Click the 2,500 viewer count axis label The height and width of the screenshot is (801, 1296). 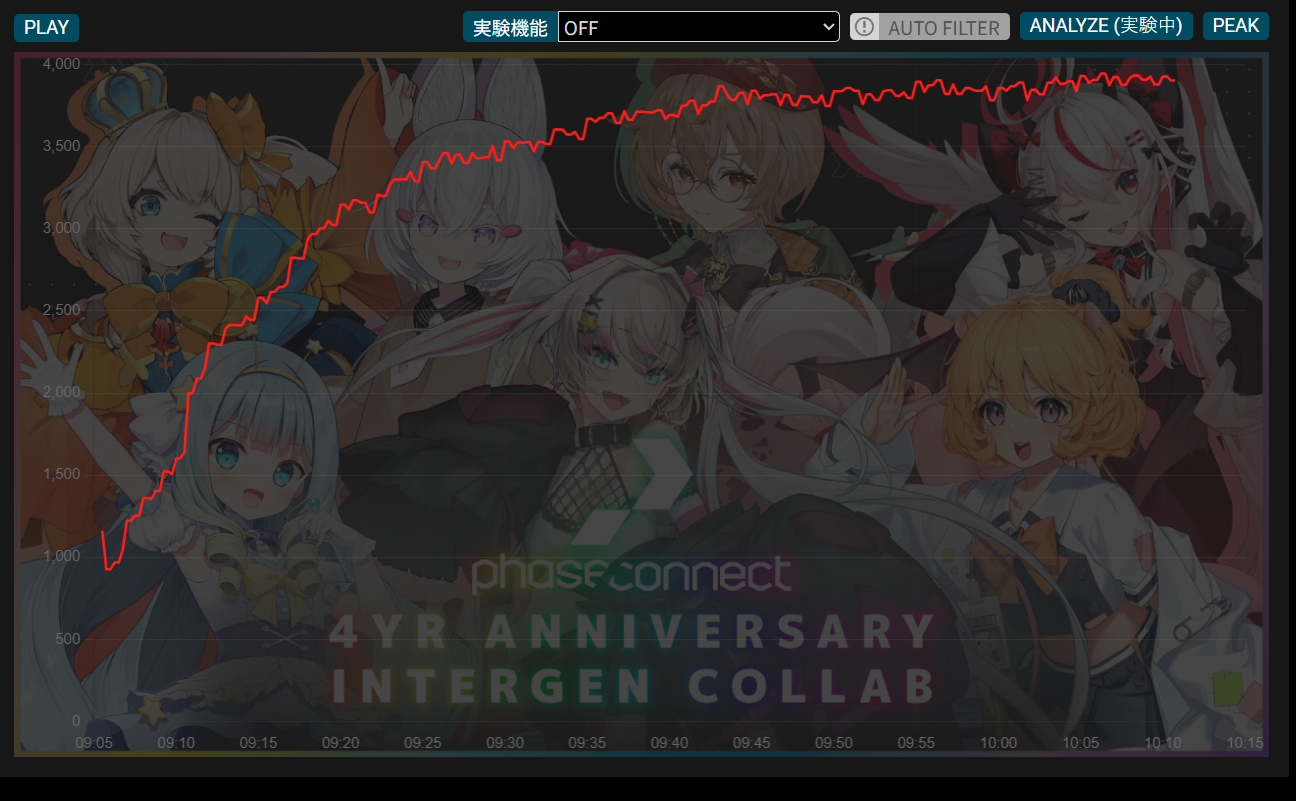point(61,310)
